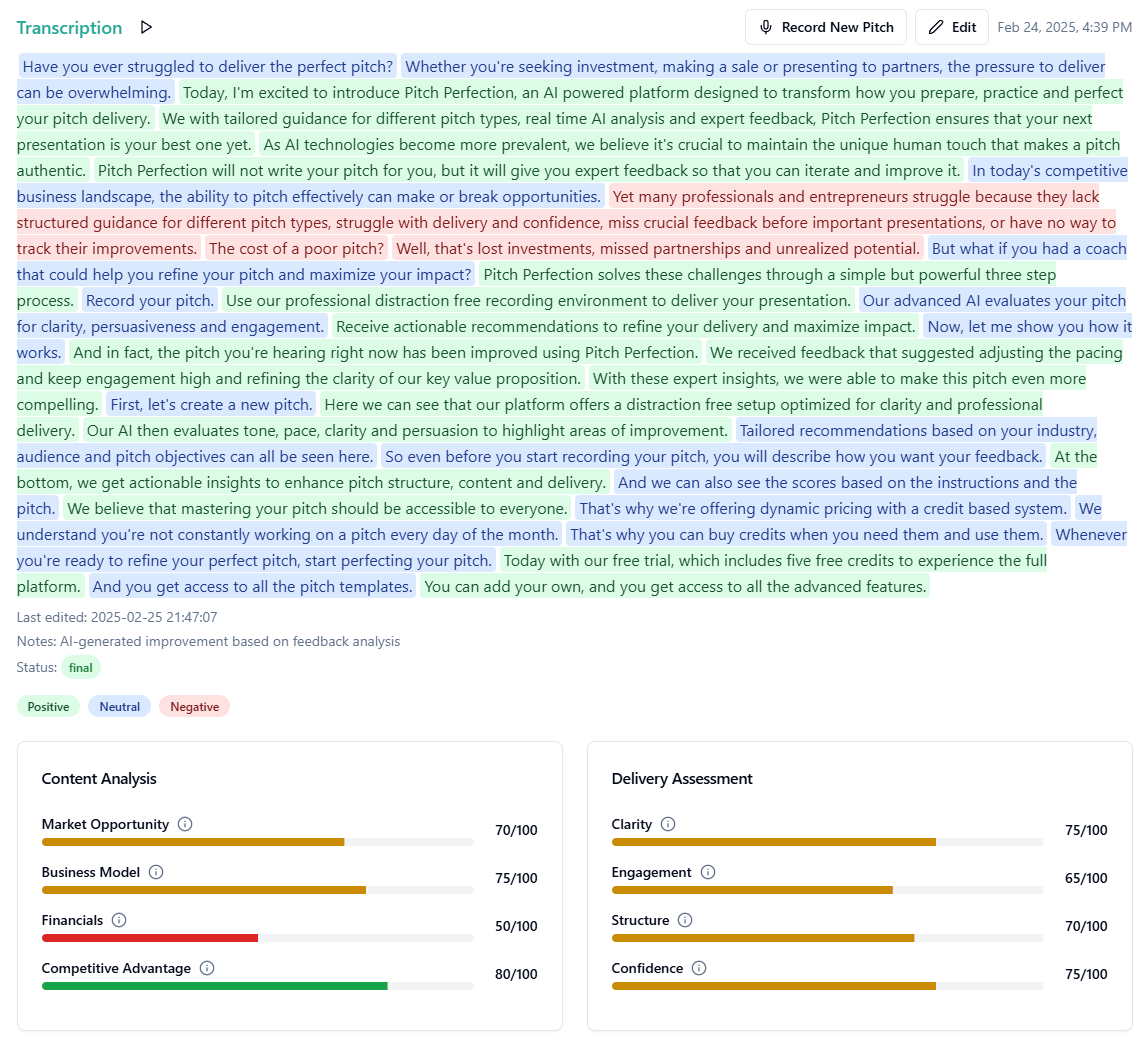This screenshot has height=1046, width=1147.
Task: Click the Negative sentiment tag
Action: pos(195,707)
